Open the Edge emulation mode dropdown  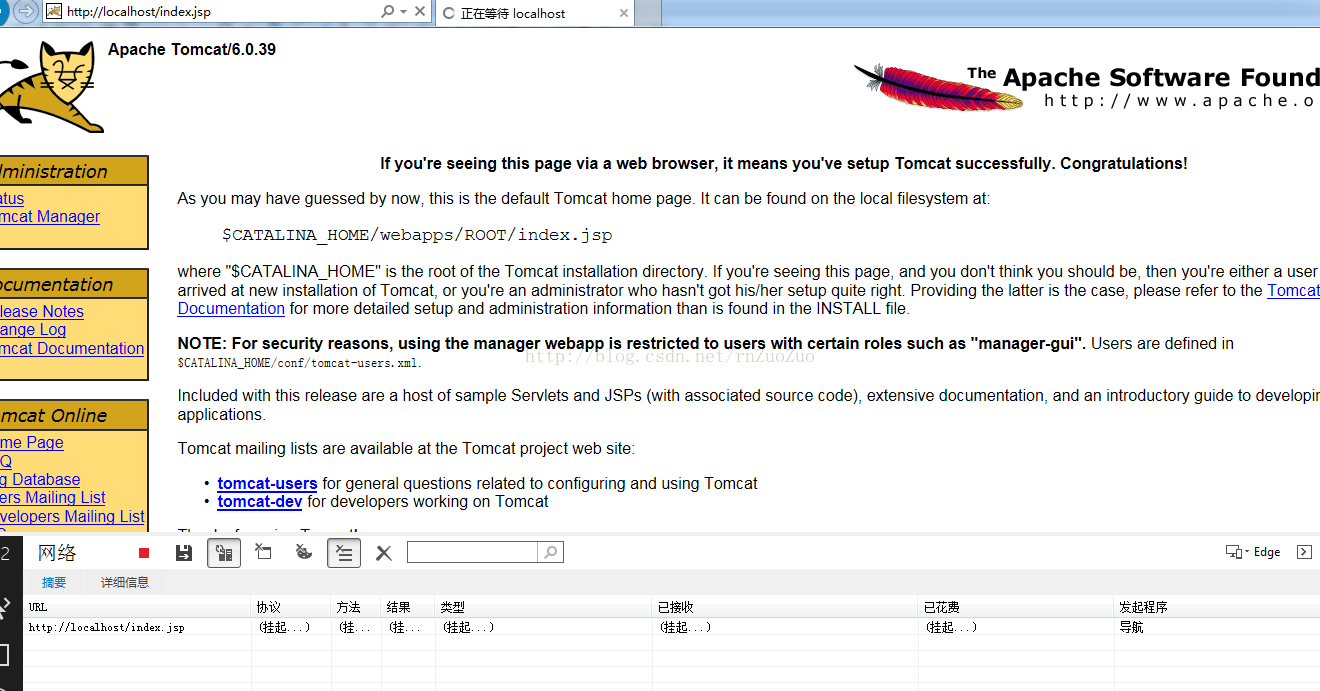point(1253,552)
